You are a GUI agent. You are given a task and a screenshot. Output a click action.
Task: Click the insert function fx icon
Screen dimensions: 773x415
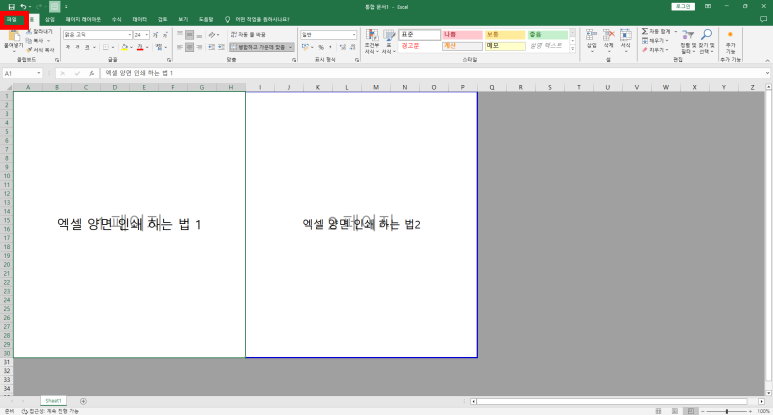92,73
